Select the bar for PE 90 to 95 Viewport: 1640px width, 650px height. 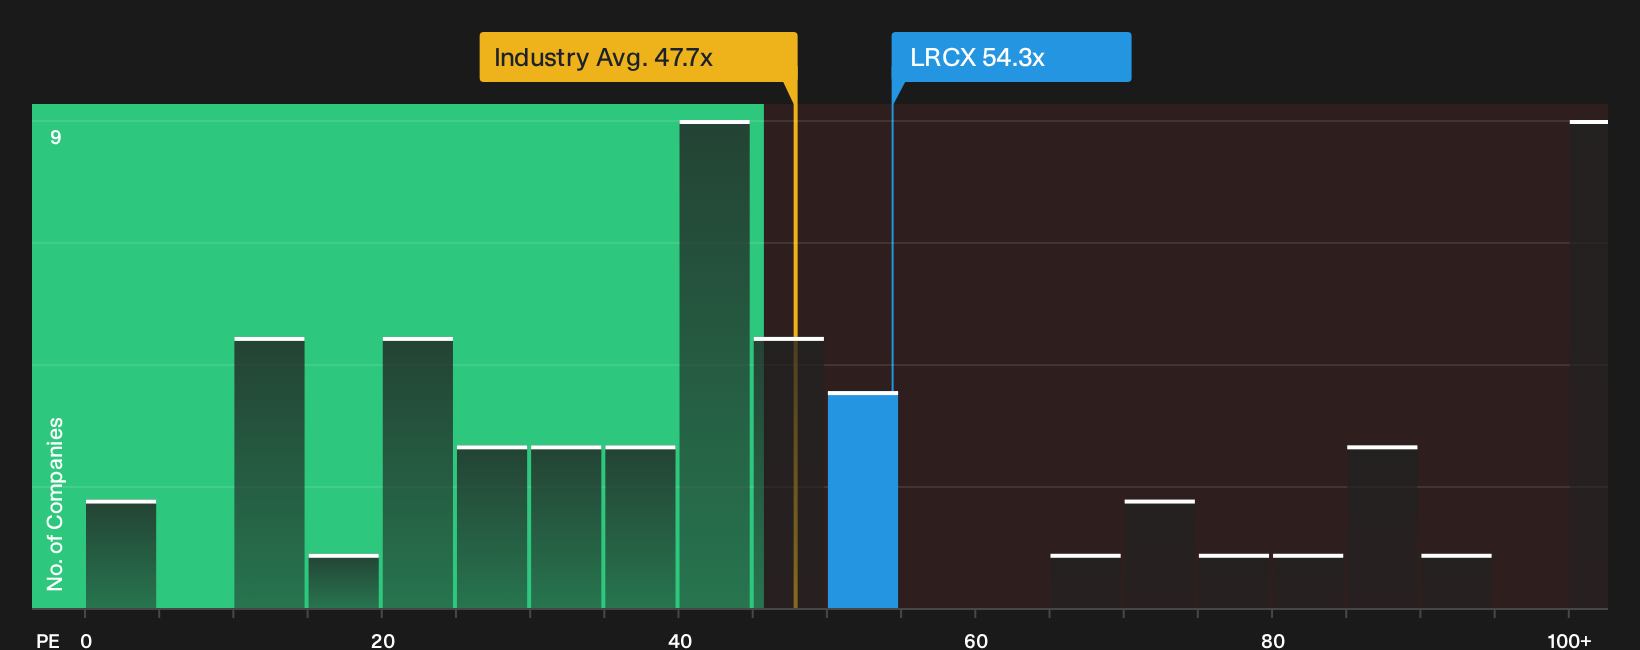(x=1456, y=581)
